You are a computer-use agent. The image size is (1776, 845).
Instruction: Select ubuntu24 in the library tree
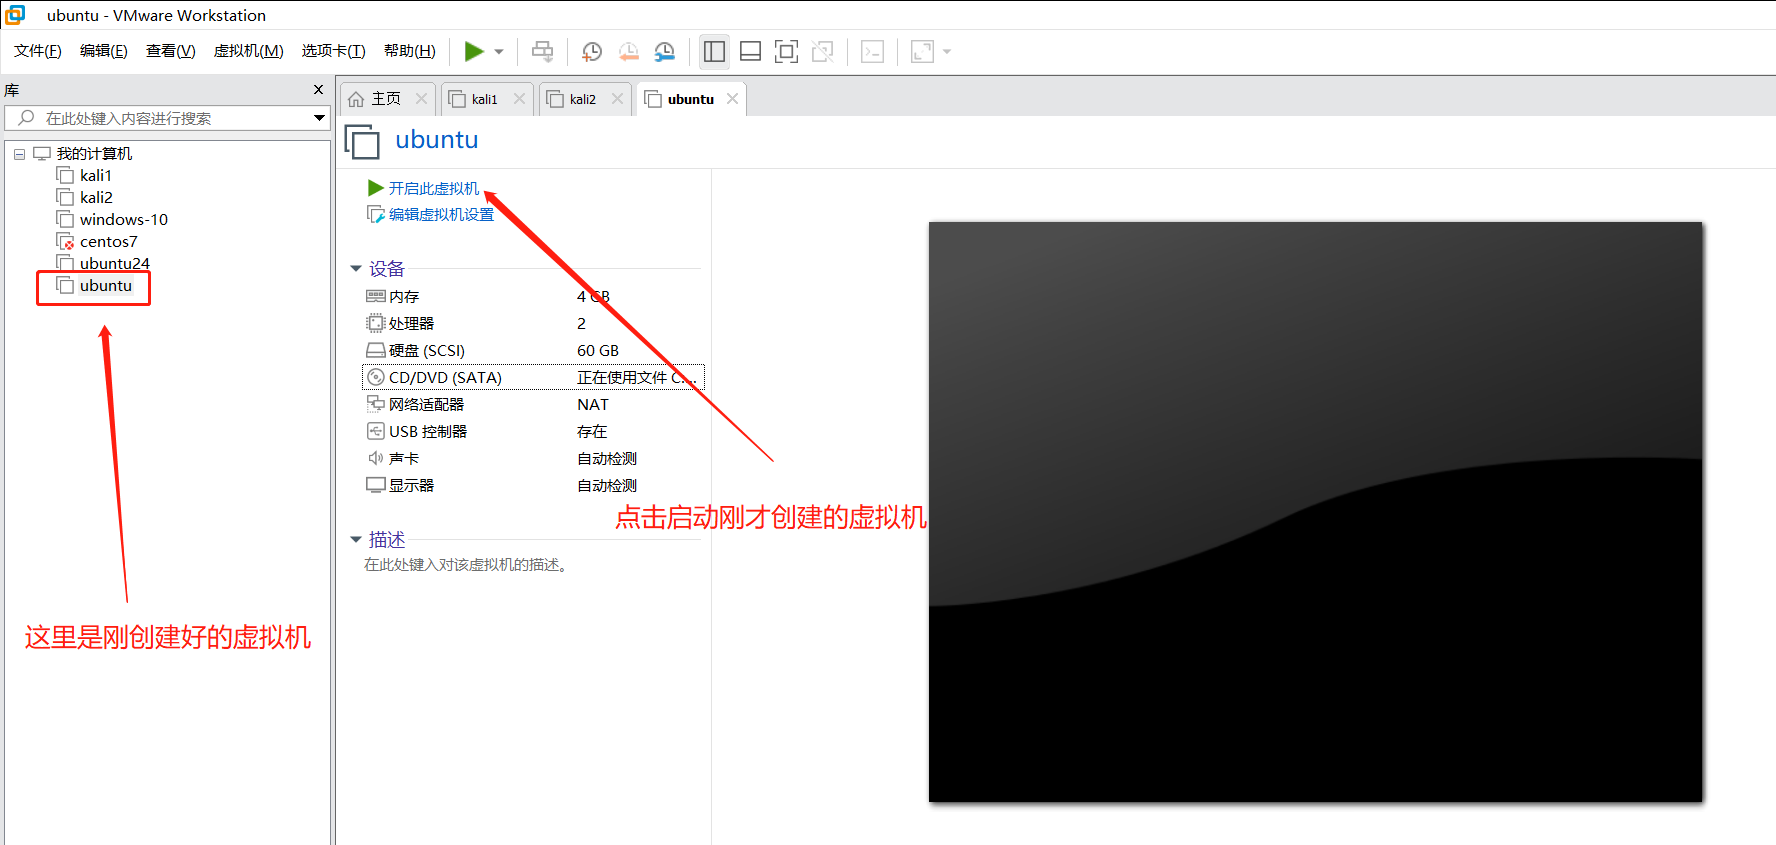(115, 264)
